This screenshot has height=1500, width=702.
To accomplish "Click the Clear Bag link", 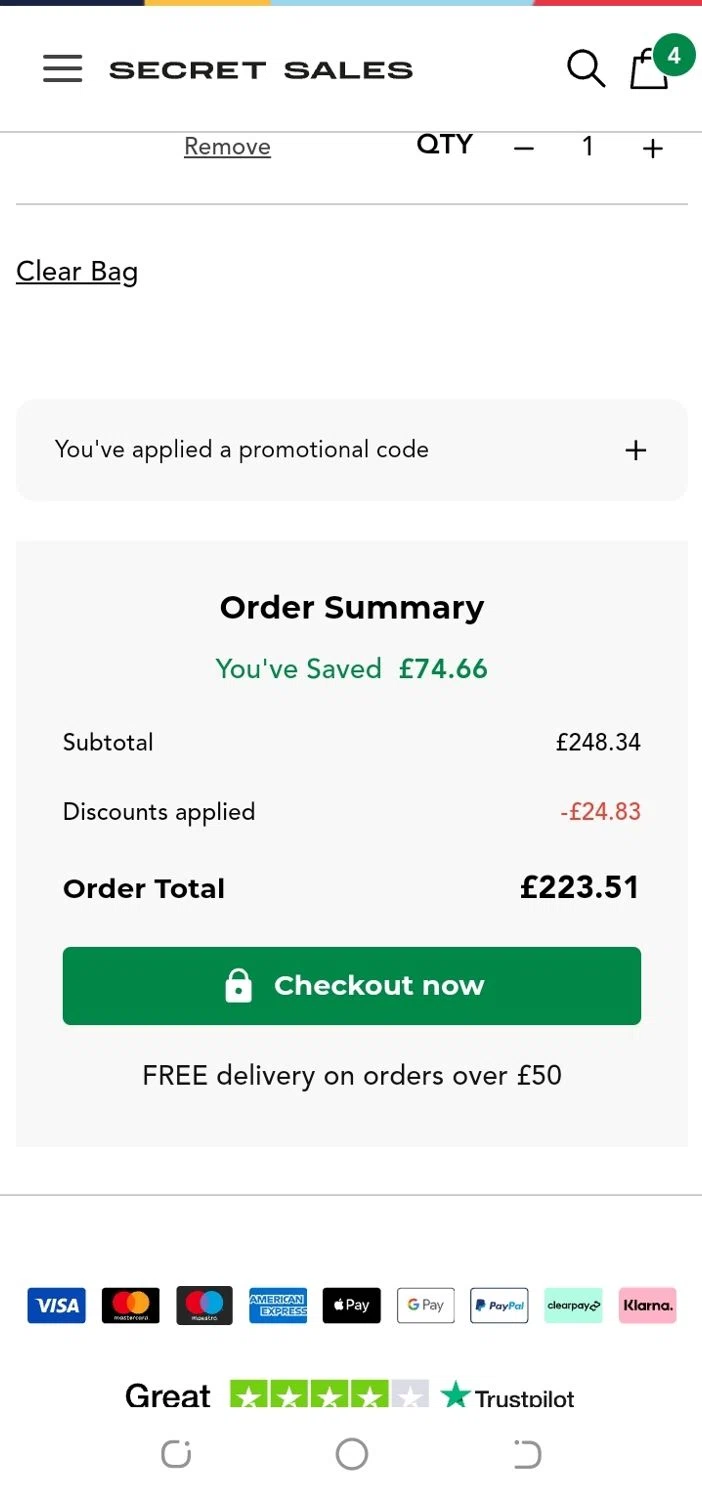I will click(77, 272).
